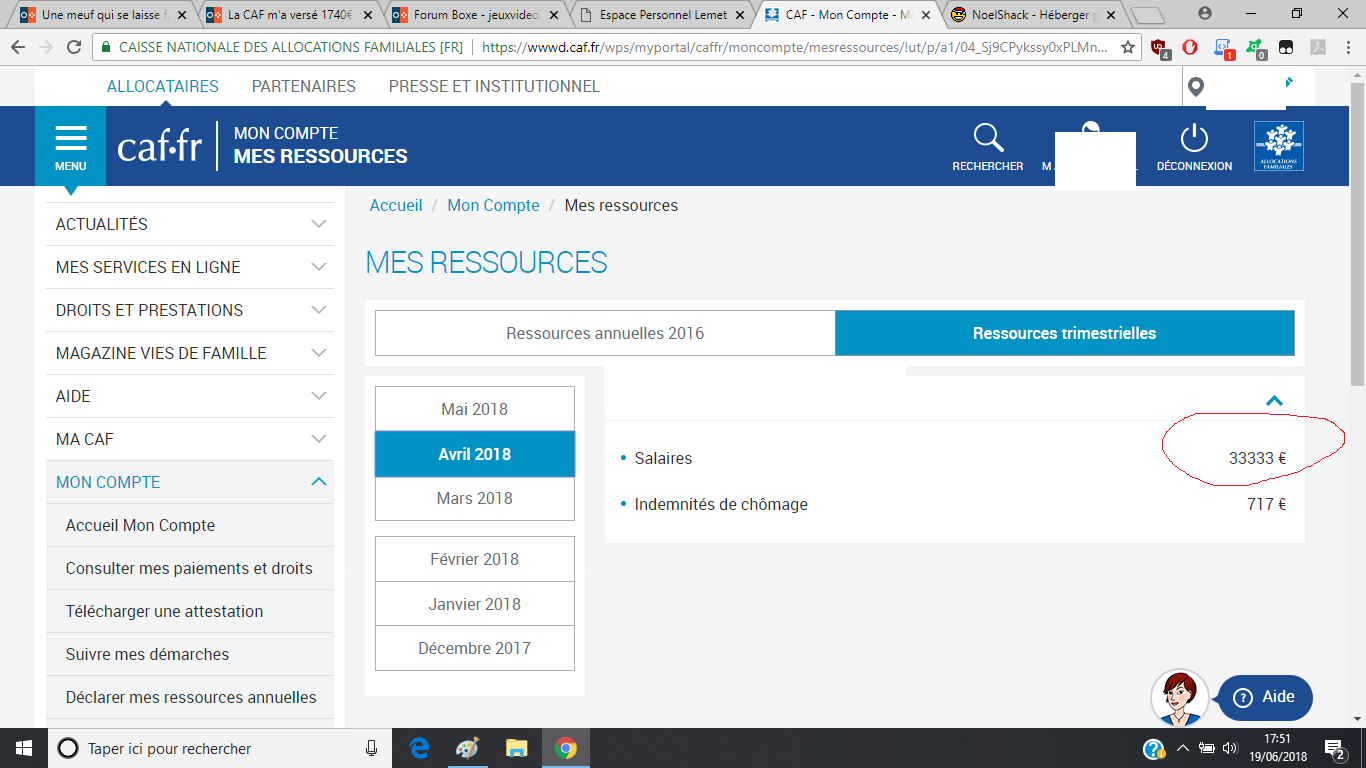The height and width of the screenshot is (768, 1366).
Task: Open Déclarer mes ressources annuelles link
Action: (x=190, y=697)
